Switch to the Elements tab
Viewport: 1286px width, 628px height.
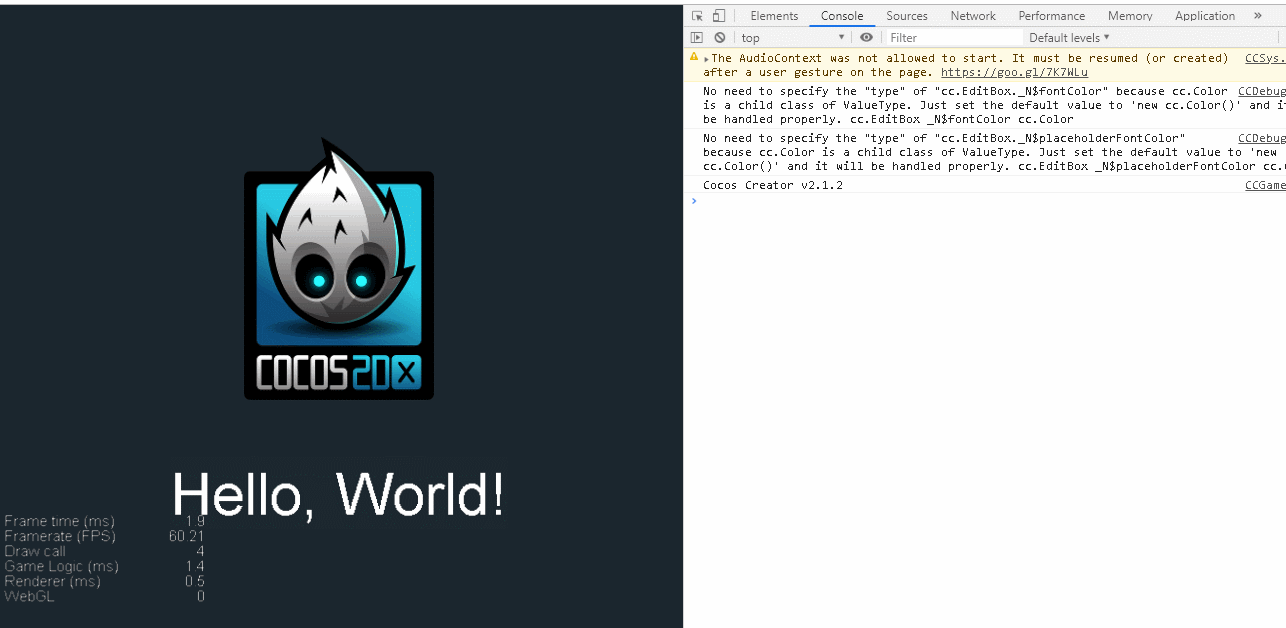pos(774,16)
